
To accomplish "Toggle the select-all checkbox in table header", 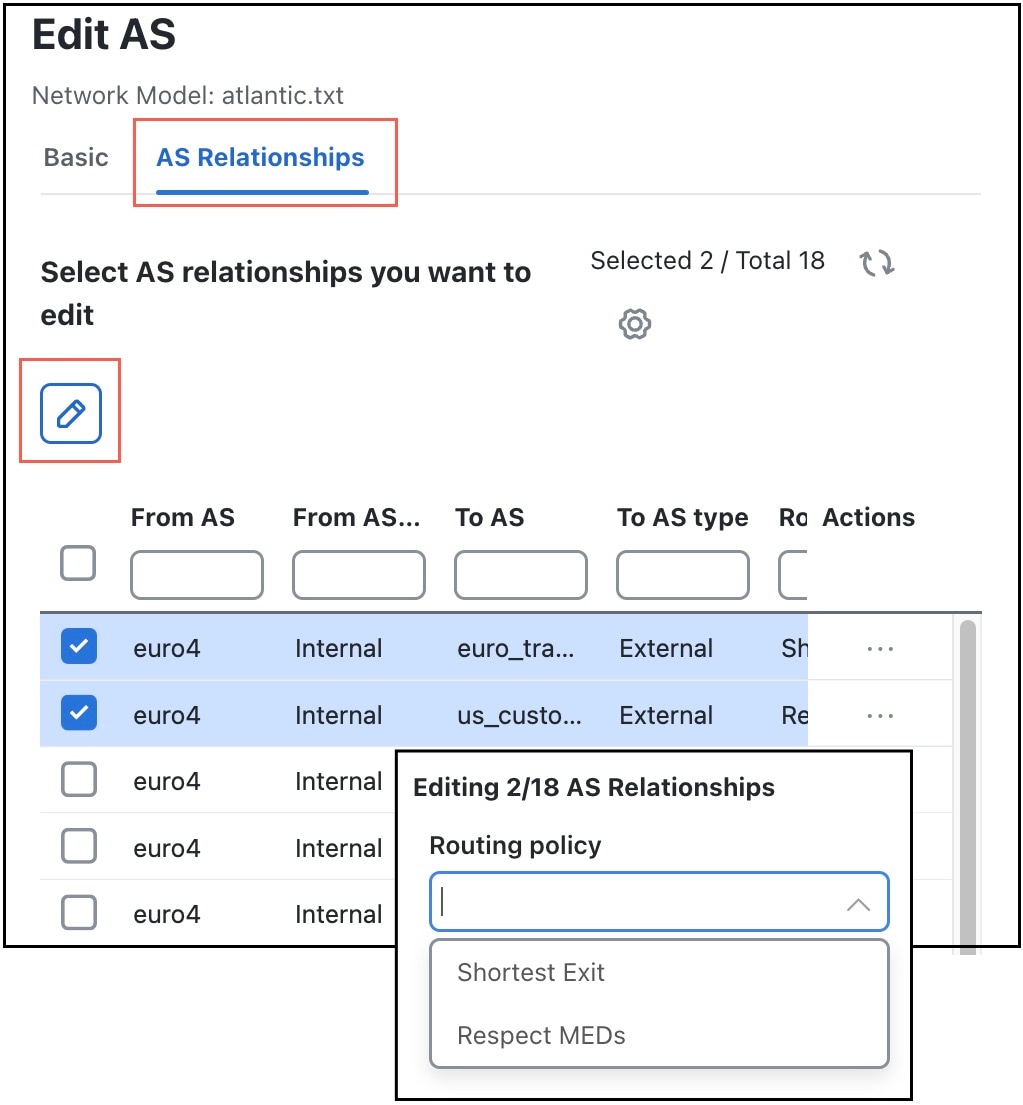I will 77,563.
